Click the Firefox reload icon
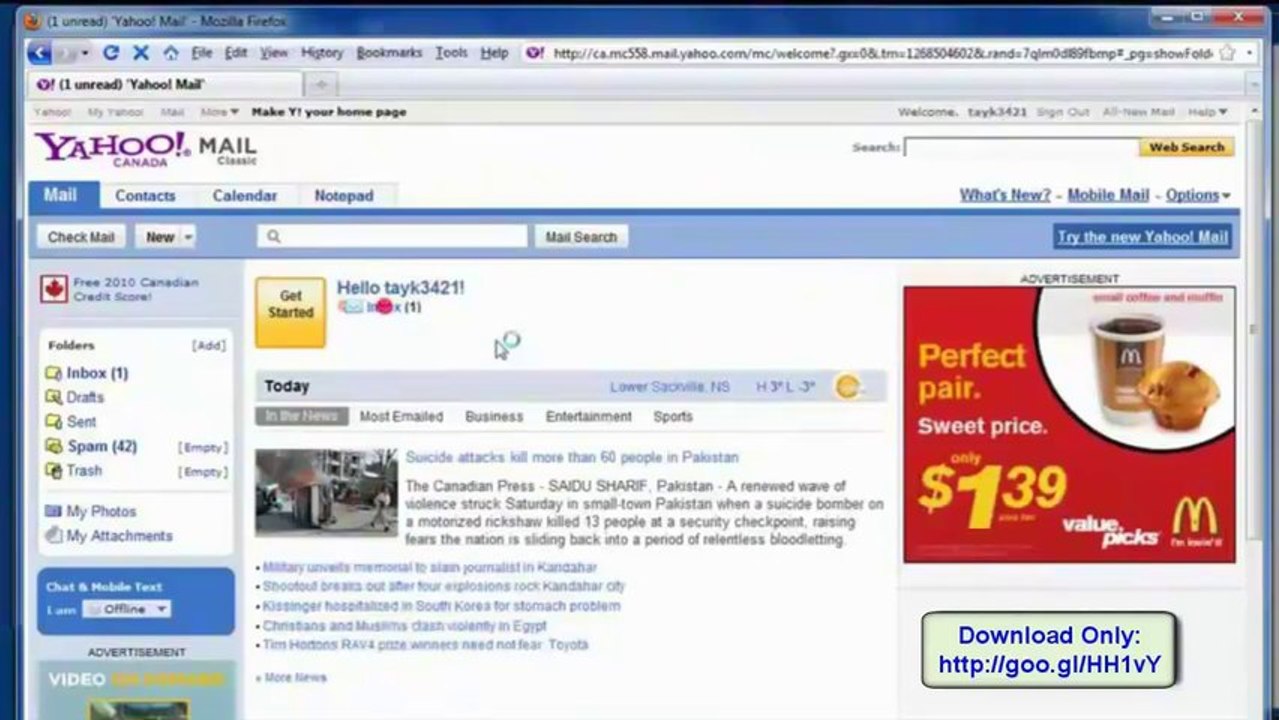 (111, 53)
